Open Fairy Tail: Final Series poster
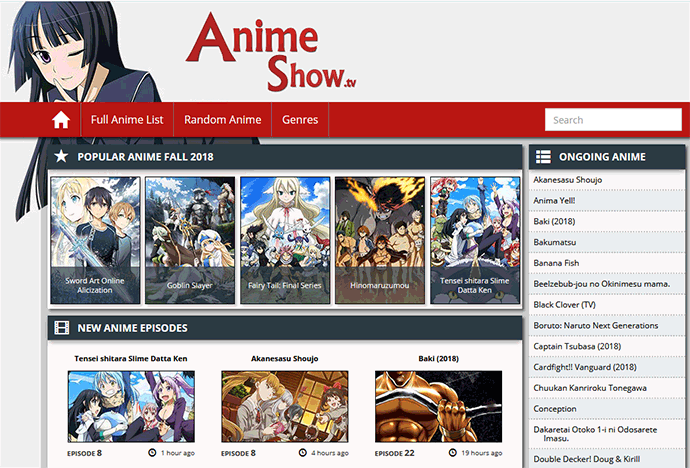 click(x=285, y=240)
